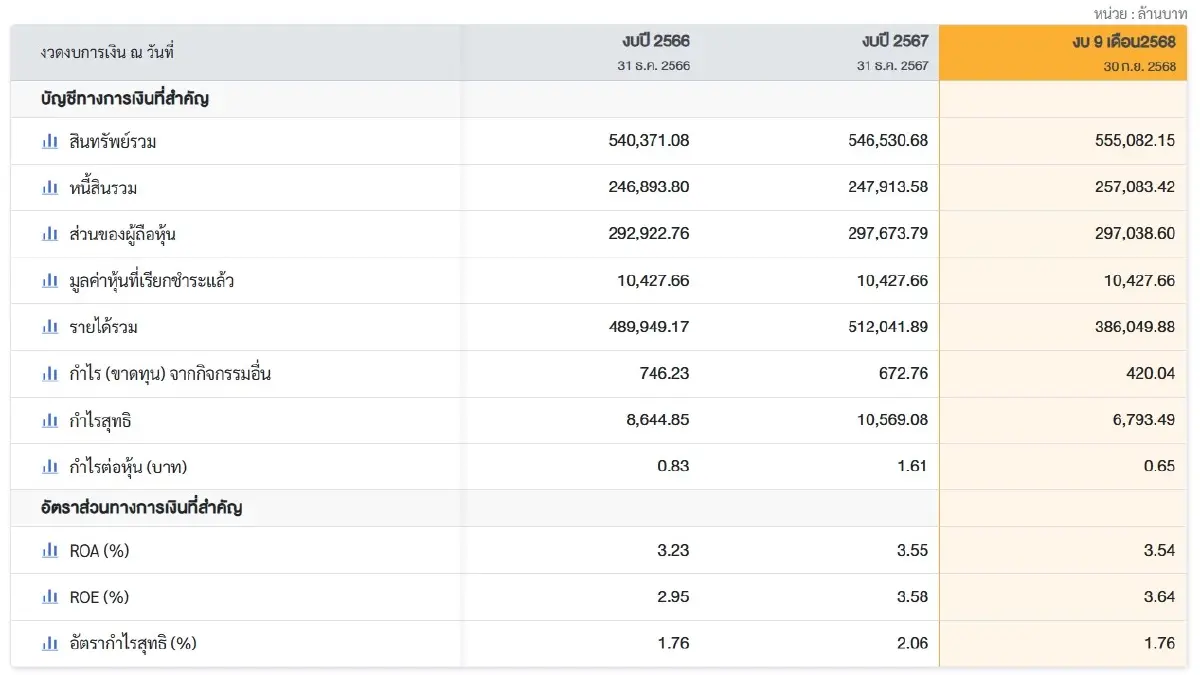The image size is (1200, 675).
Task: Select the net profit value 10,569.08
Action: 892,420
